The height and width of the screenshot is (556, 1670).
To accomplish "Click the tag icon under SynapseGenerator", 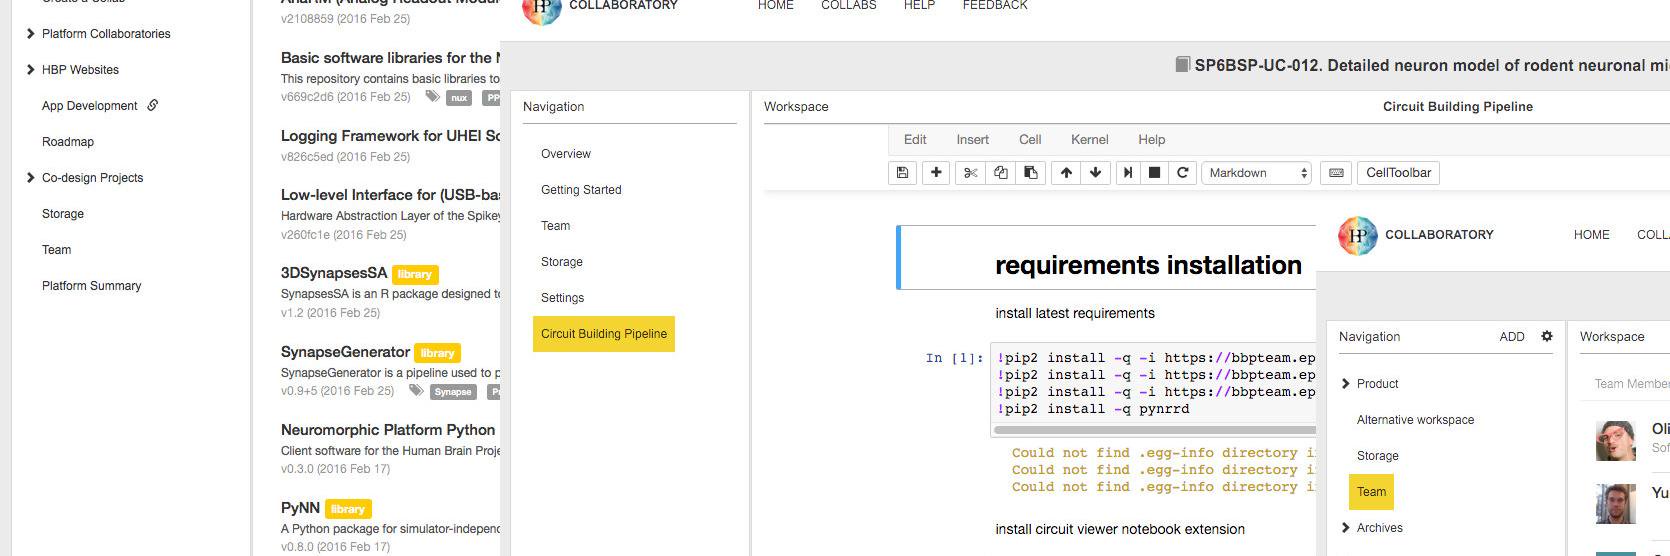I will (416, 391).
